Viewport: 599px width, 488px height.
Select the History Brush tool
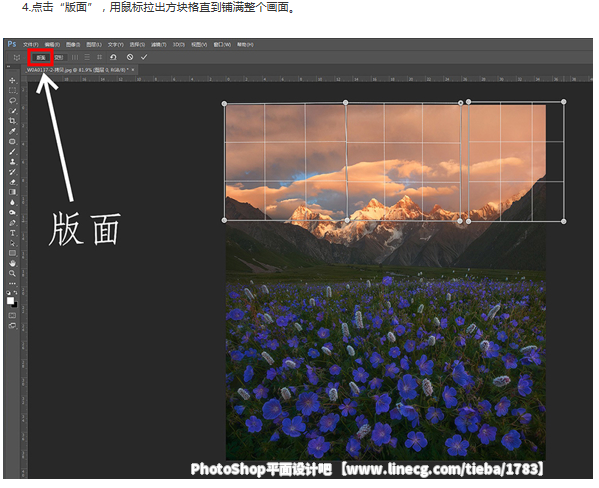pyautogui.click(x=12, y=172)
